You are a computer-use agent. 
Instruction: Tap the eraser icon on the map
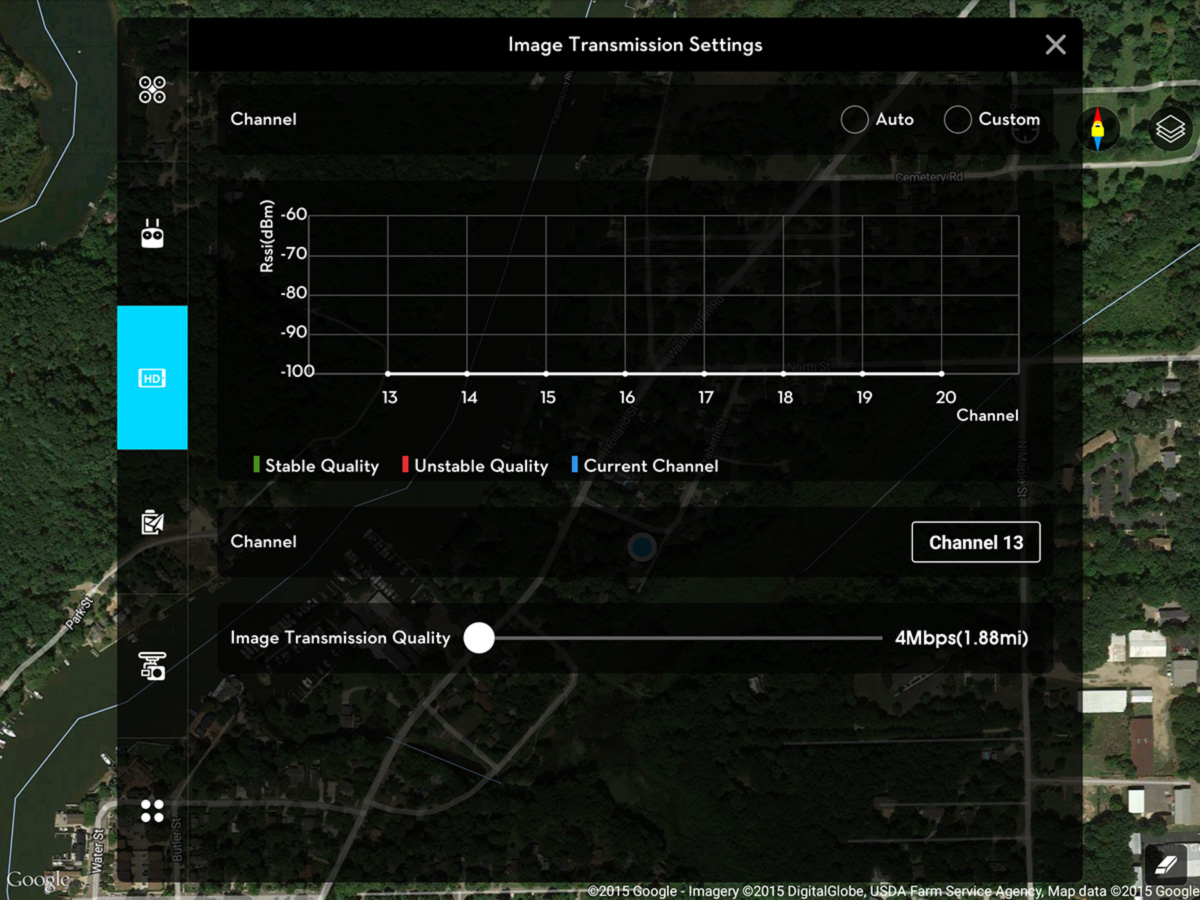(x=1166, y=864)
